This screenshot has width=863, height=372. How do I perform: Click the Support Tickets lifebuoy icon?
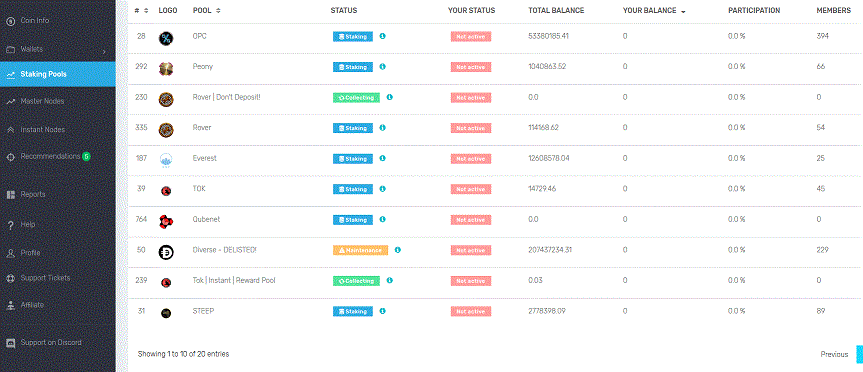coord(10,278)
